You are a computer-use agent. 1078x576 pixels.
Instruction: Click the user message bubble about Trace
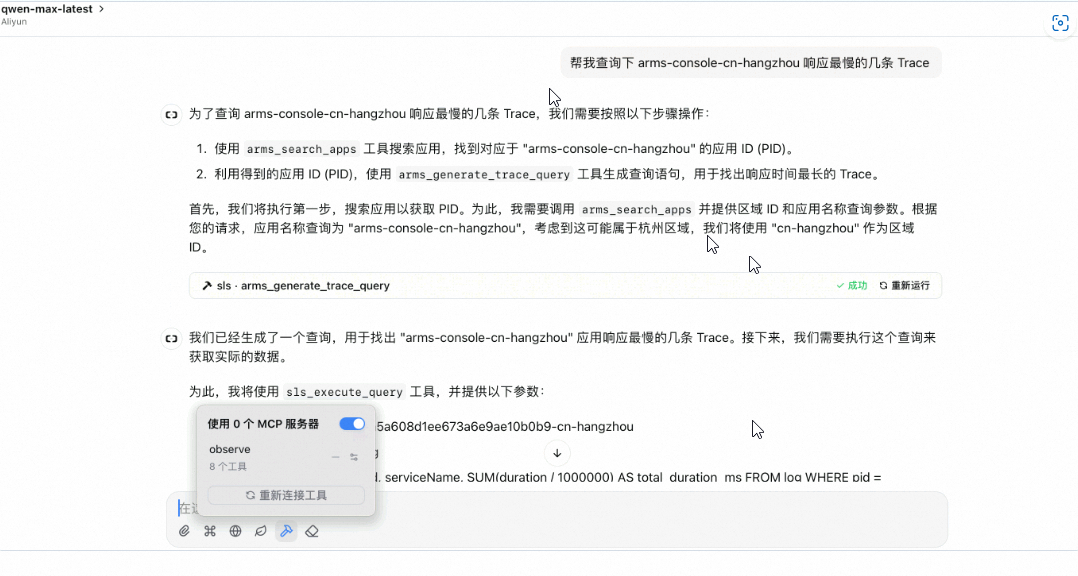[x=750, y=63]
